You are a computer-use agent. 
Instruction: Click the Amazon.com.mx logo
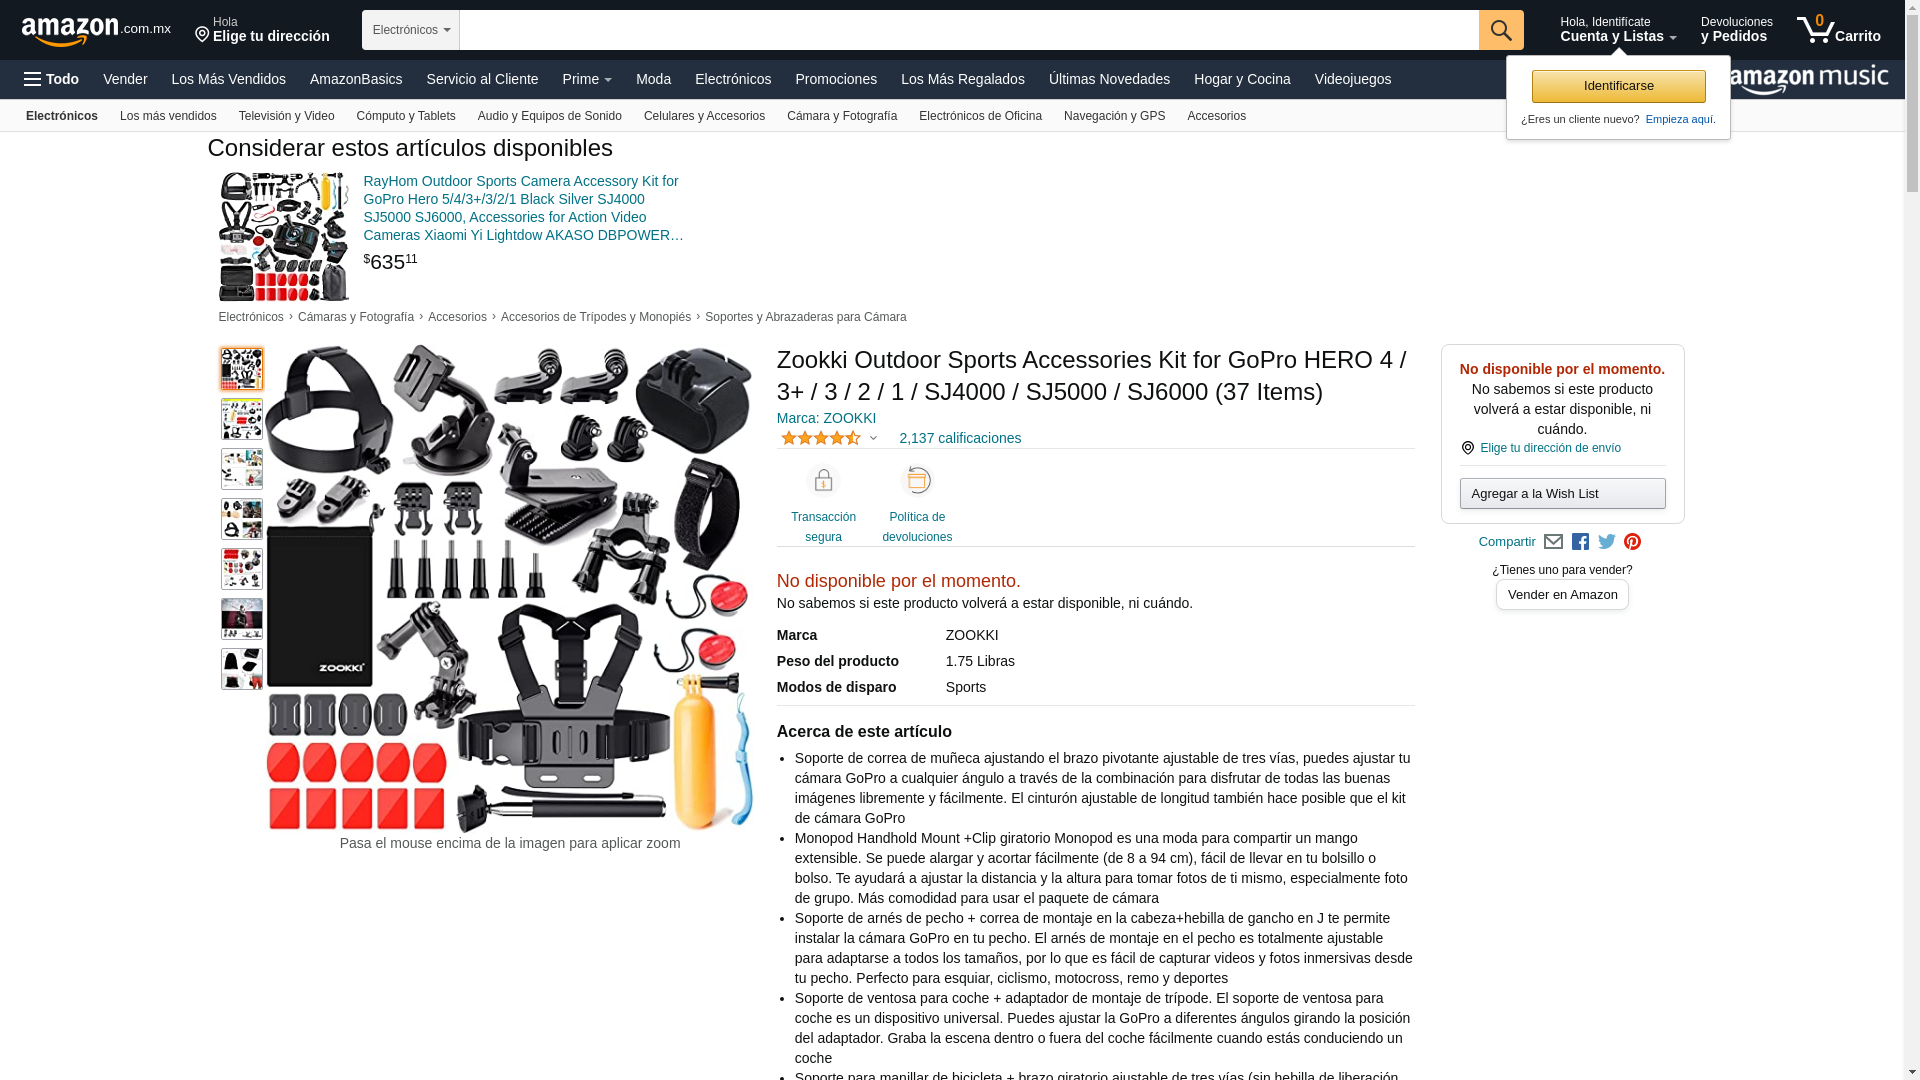(96, 31)
